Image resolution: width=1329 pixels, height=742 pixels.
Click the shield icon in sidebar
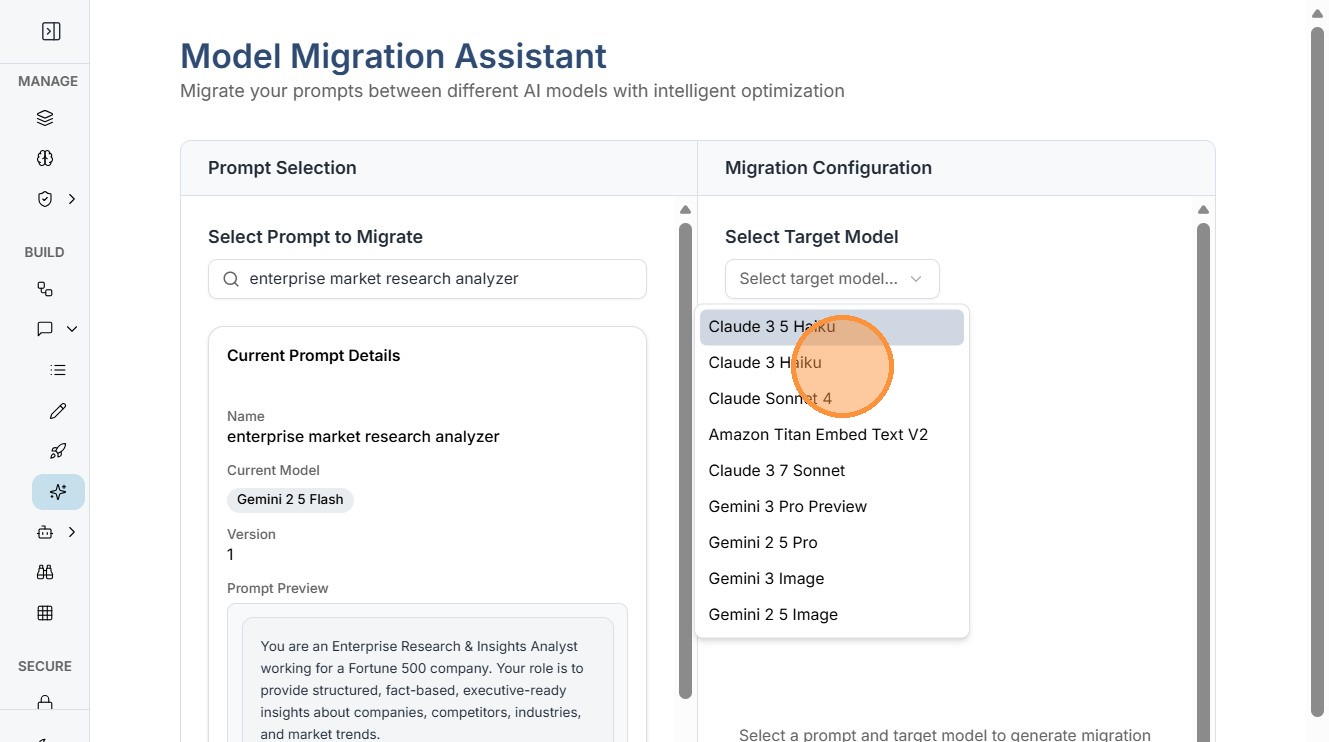[45, 199]
